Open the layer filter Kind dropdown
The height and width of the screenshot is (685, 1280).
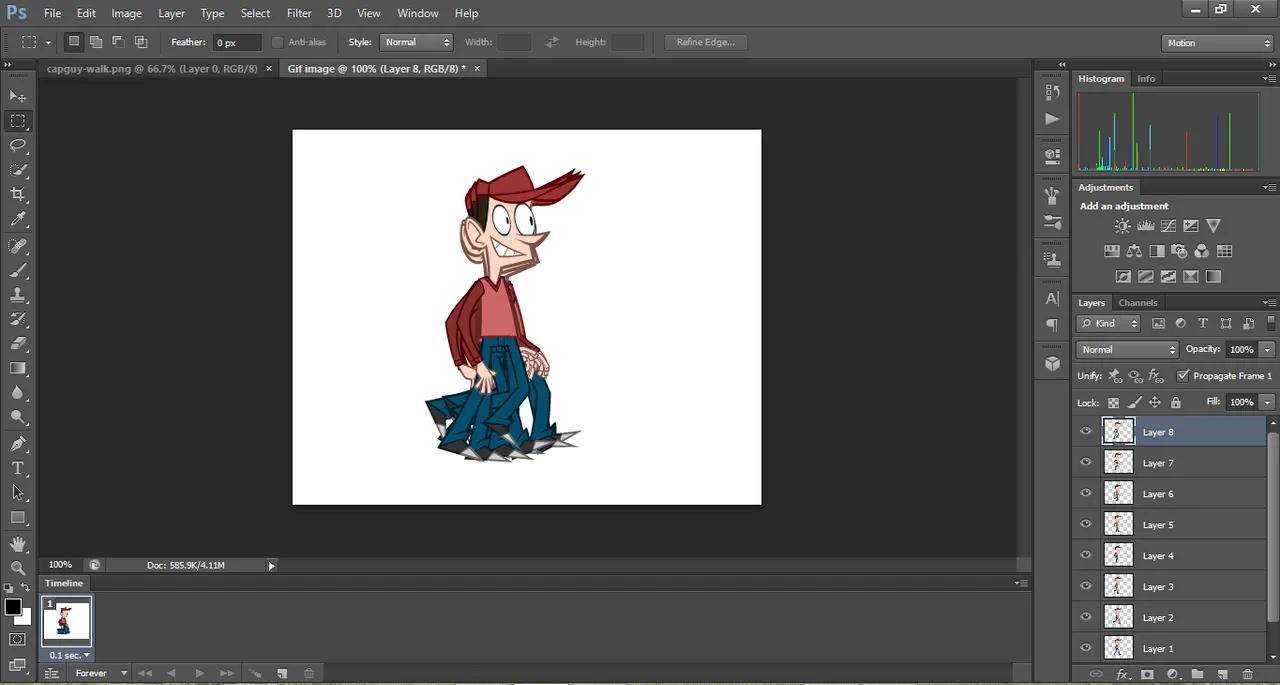tap(1108, 323)
